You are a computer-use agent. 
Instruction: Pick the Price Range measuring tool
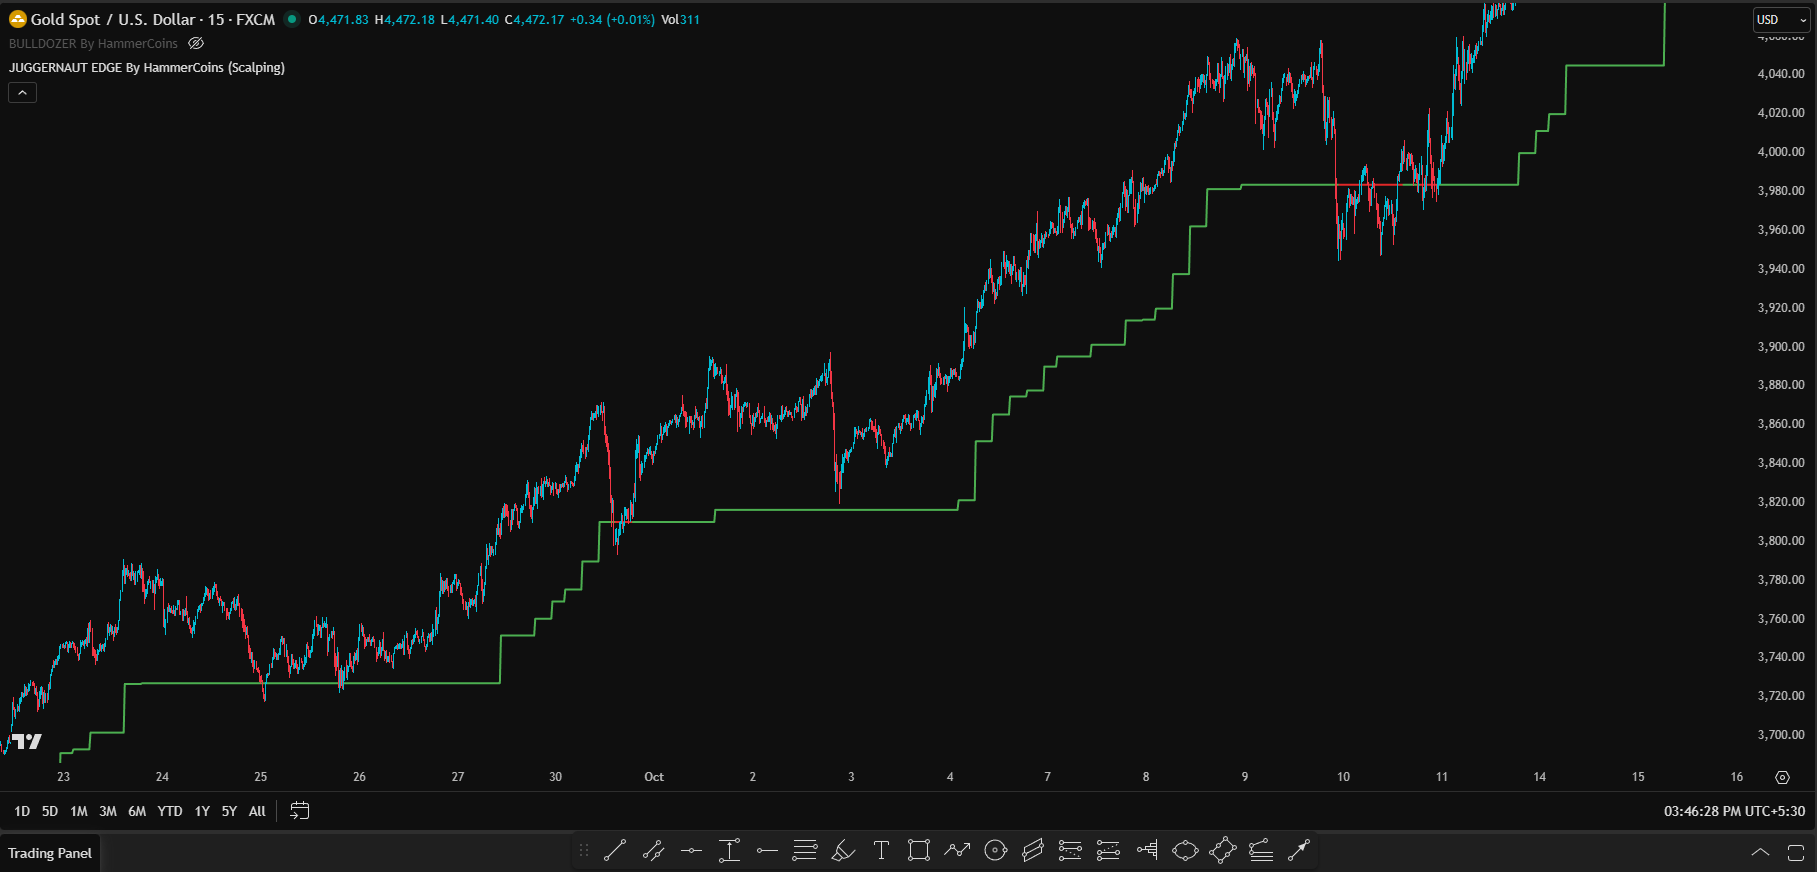point(729,851)
